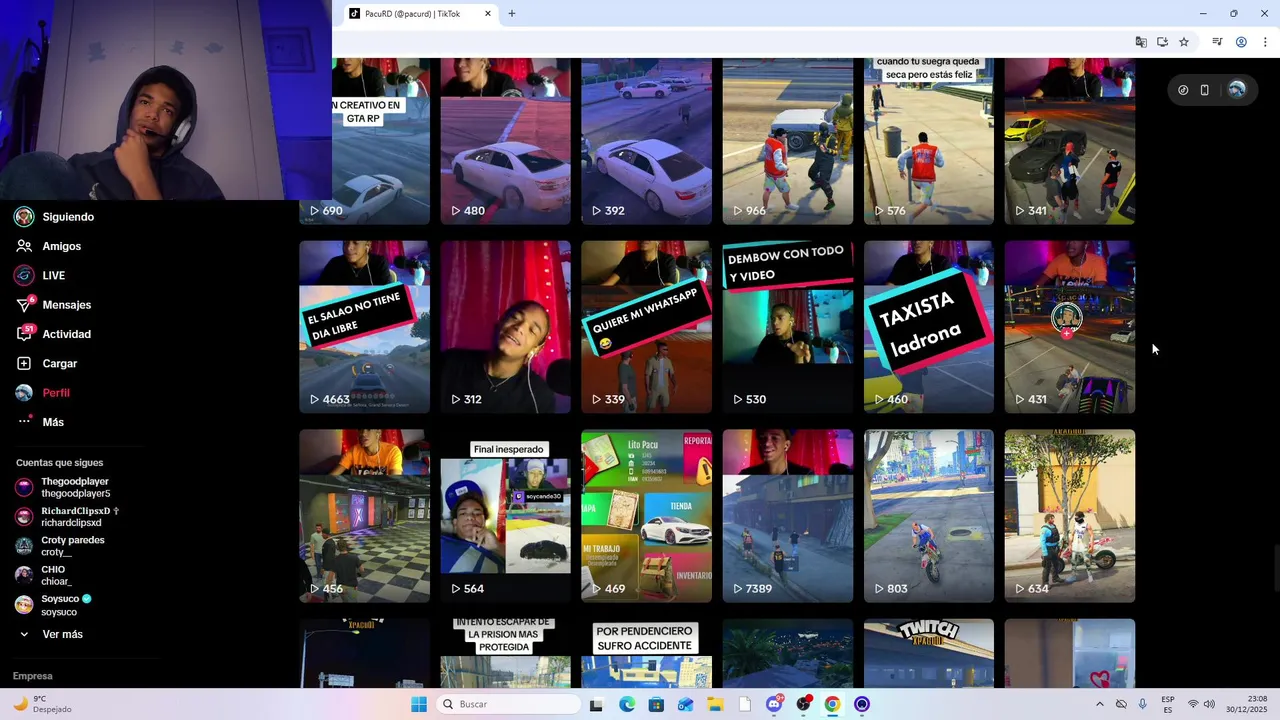Open video with 469 views
This screenshot has height=720, width=1280.
(647, 516)
